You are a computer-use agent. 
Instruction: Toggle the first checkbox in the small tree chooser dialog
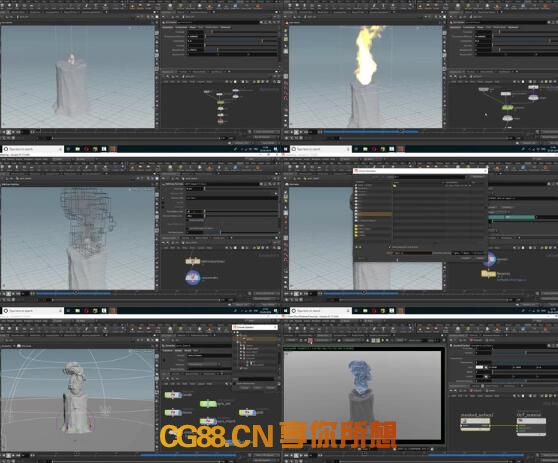coord(241,346)
